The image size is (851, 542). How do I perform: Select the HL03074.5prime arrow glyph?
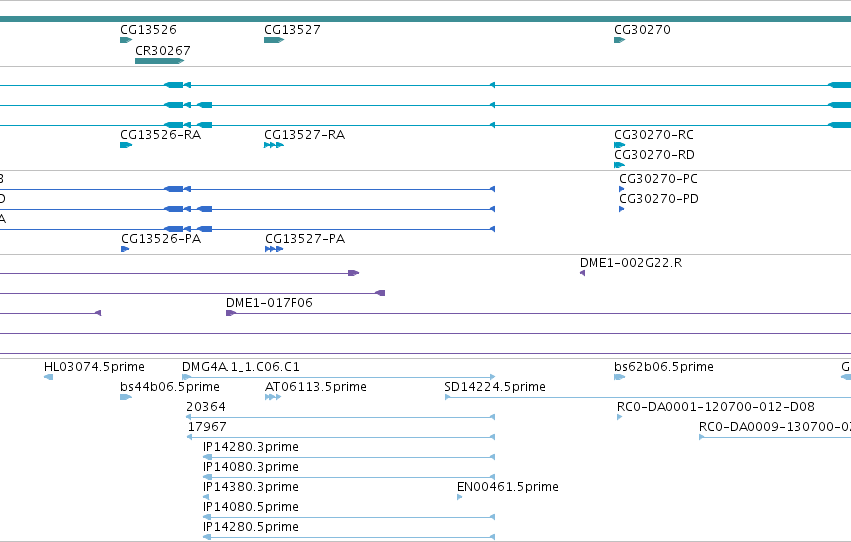(48, 377)
